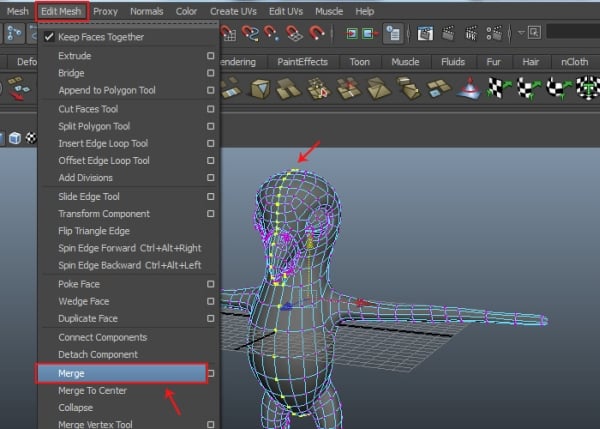Open Duplicate Face options box

pos(210,318)
